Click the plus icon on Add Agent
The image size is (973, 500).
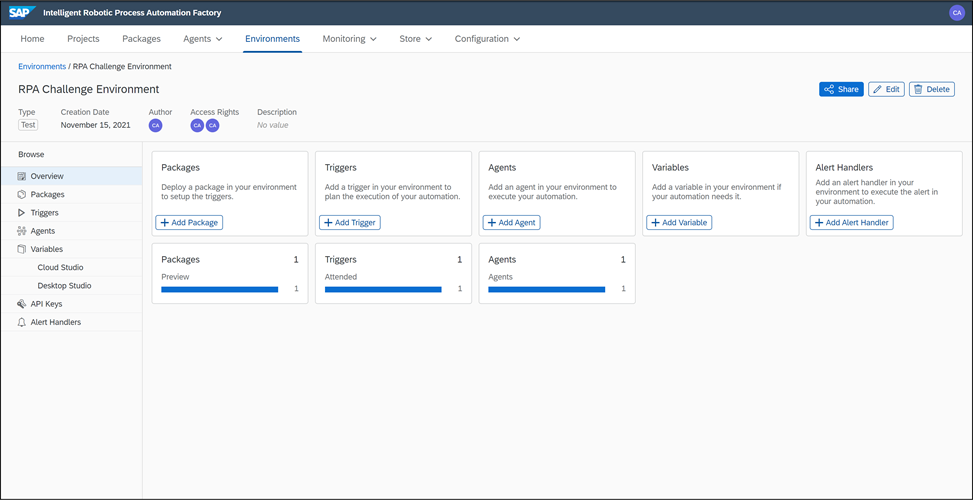click(x=492, y=223)
